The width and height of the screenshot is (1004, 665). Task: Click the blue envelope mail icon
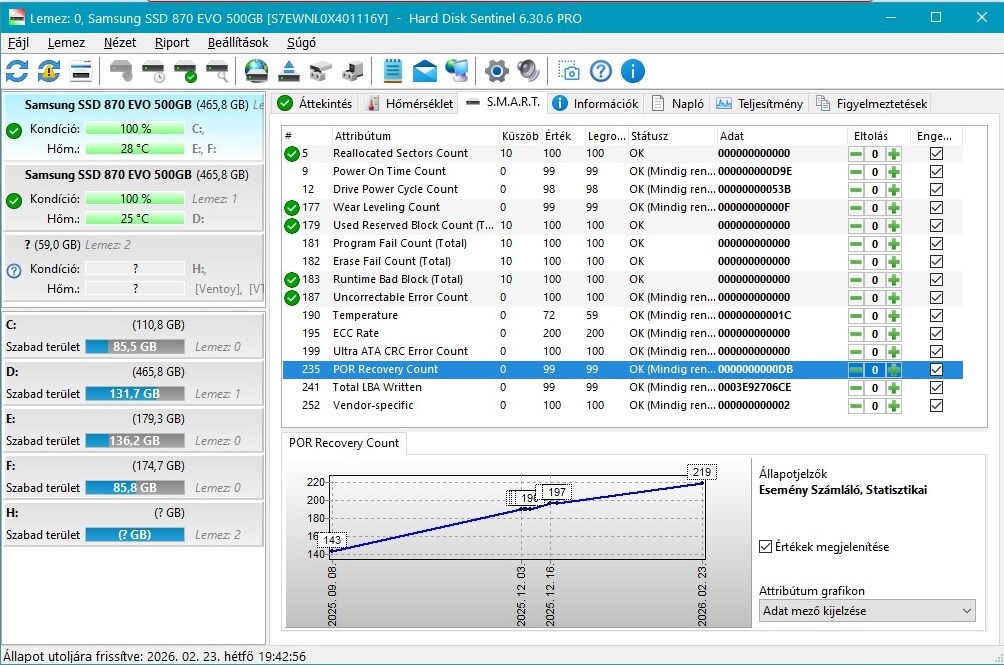tap(425, 71)
